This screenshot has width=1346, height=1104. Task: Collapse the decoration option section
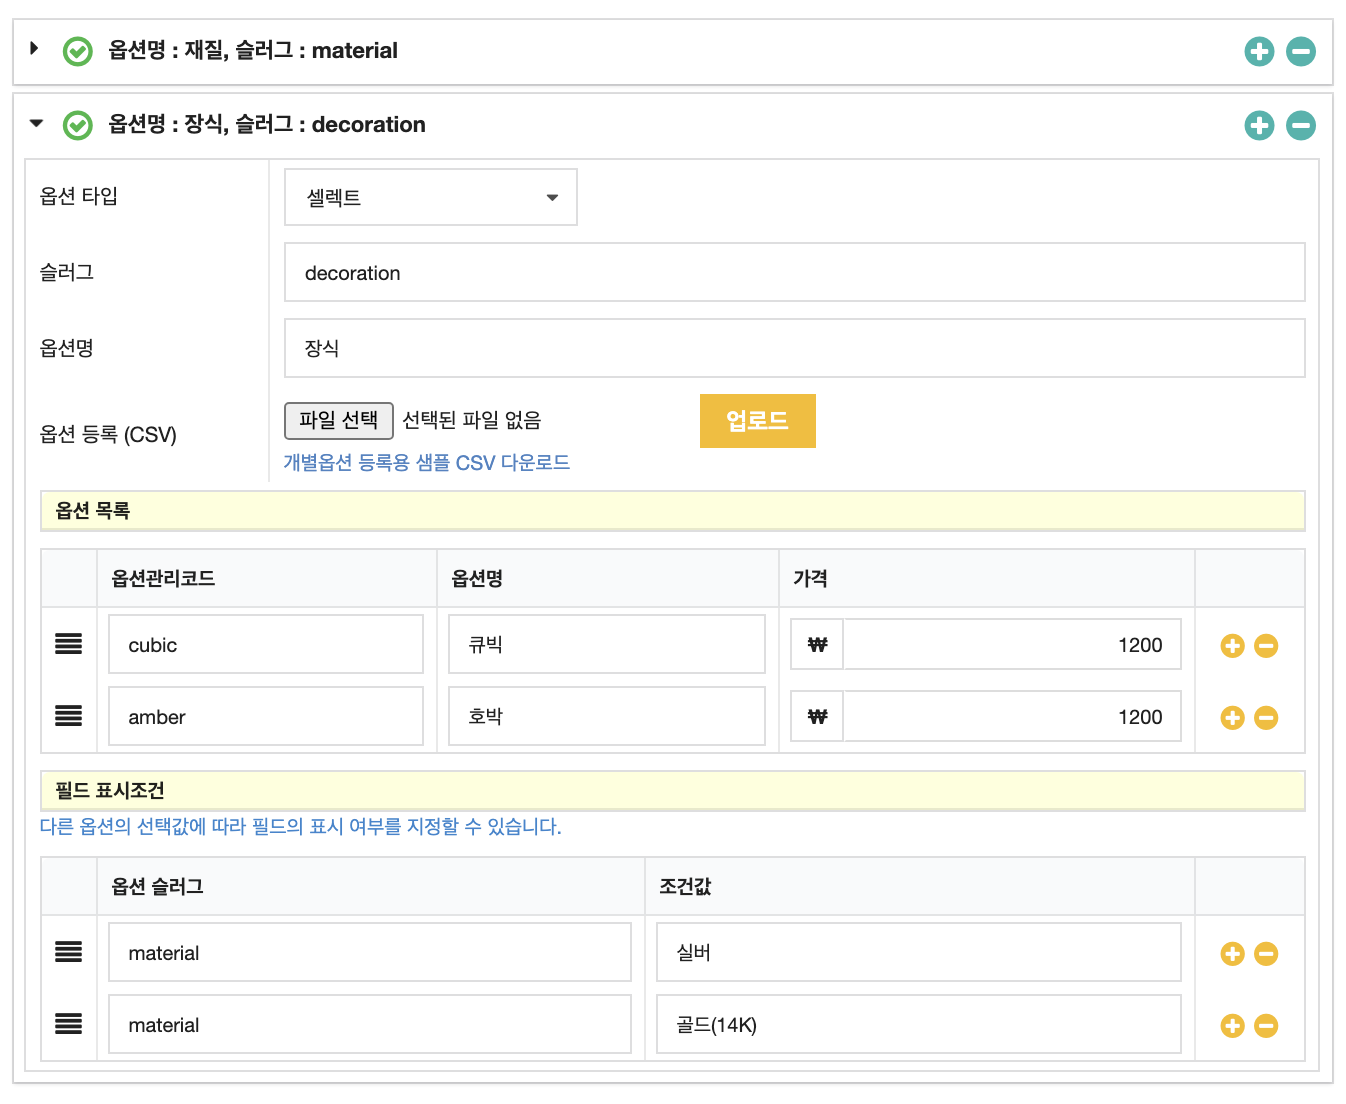(x=37, y=123)
